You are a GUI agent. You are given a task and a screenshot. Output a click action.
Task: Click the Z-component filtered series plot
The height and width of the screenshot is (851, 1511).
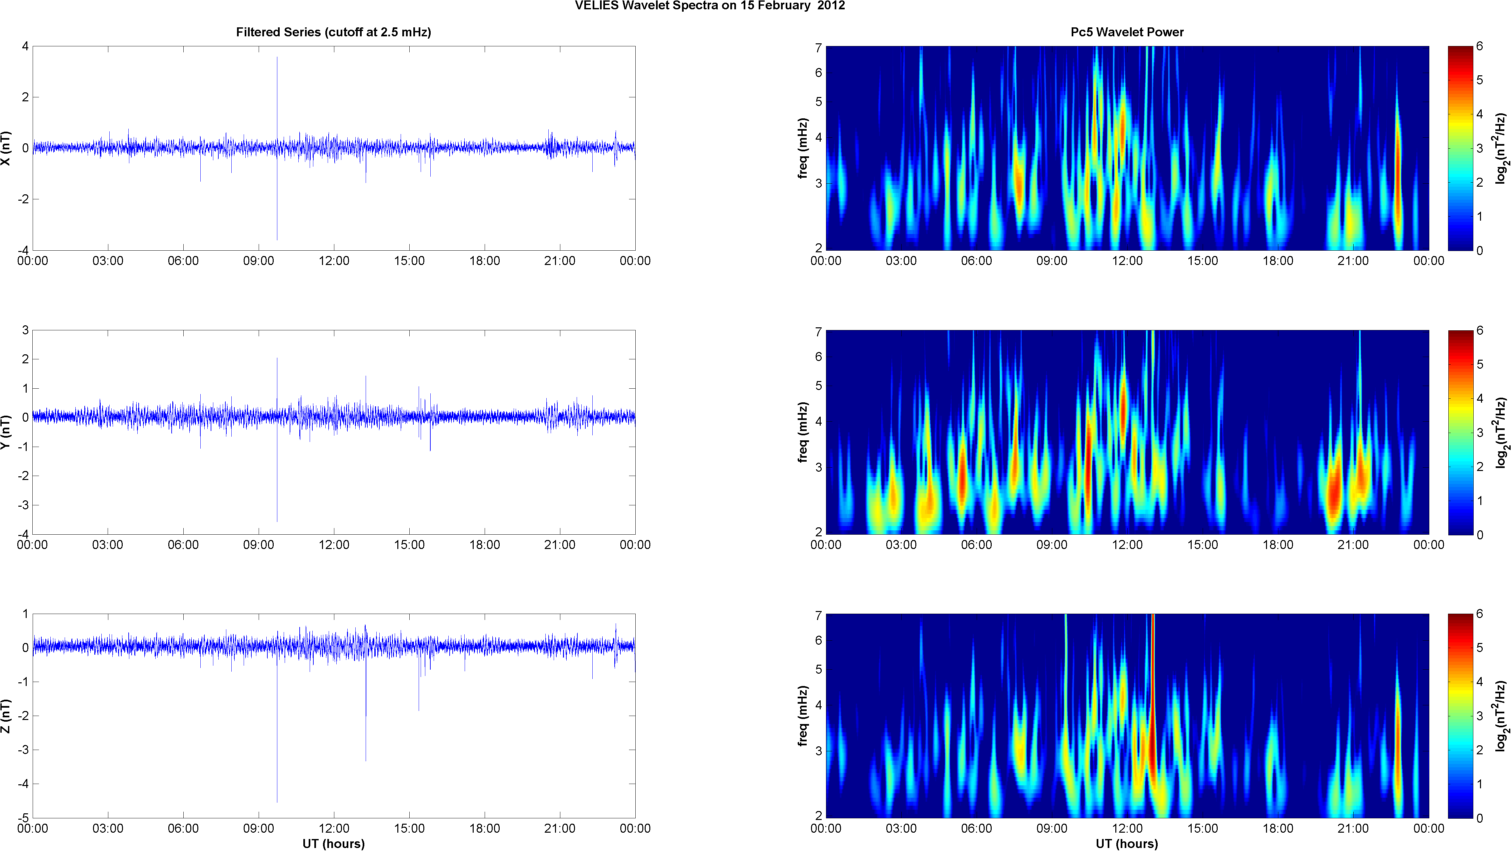tap(334, 716)
